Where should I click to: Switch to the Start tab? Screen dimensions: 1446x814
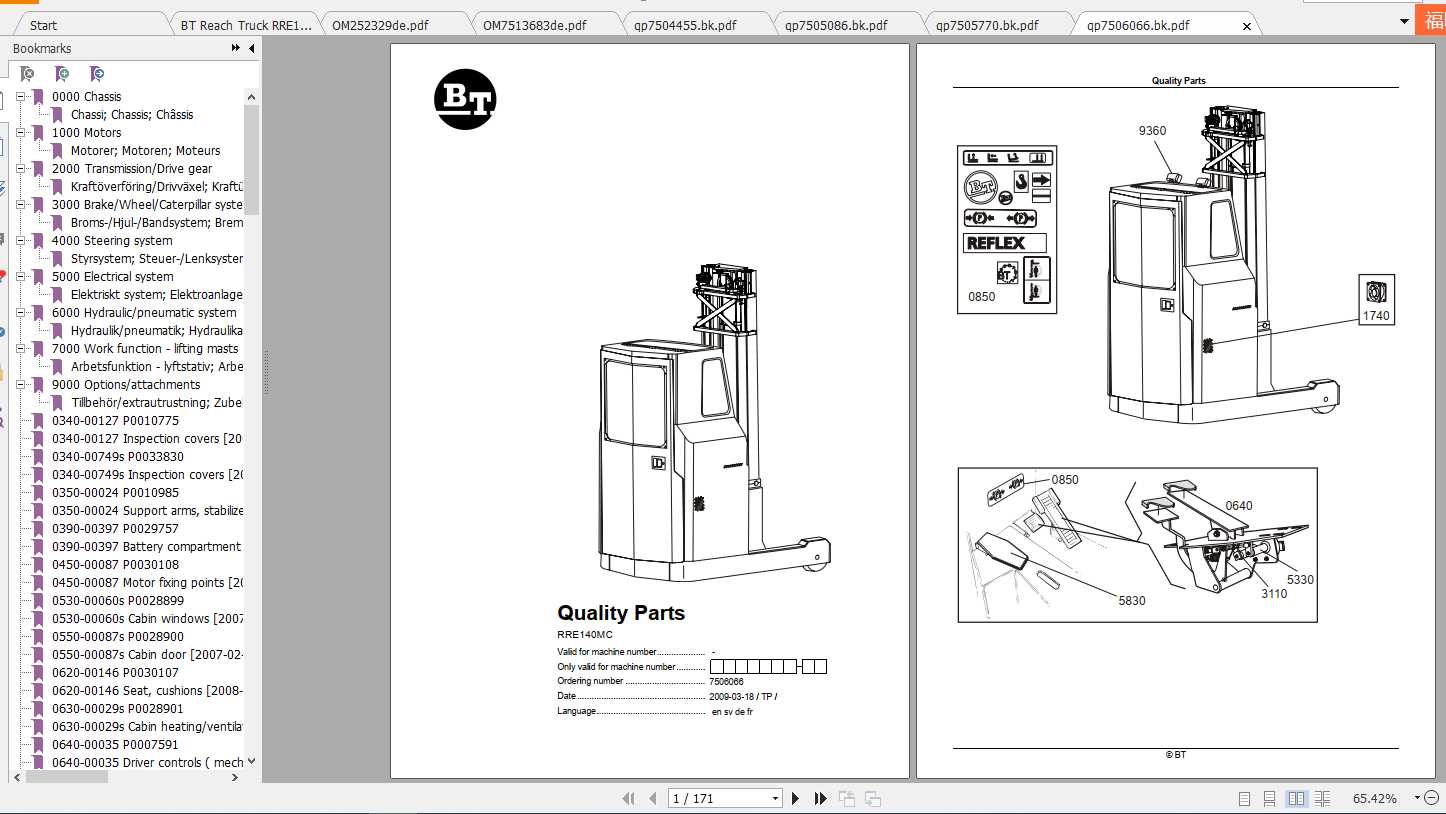click(x=43, y=25)
